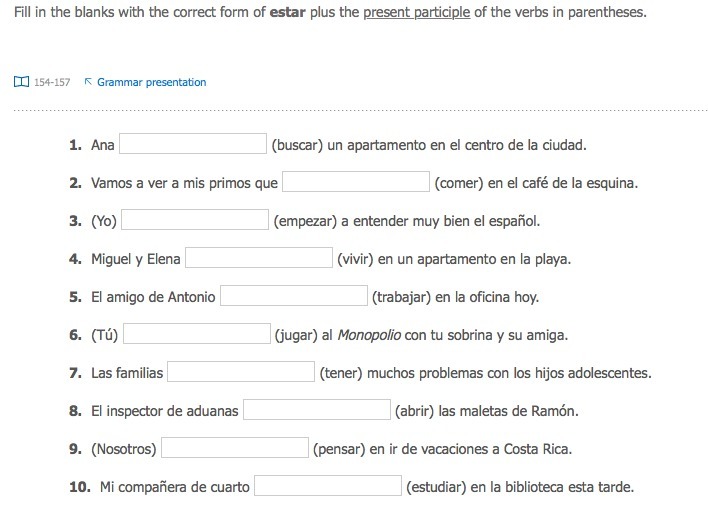Select the blank before (empezar)
The width and height of the screenshot is (708, 514).
coord(195,221)
